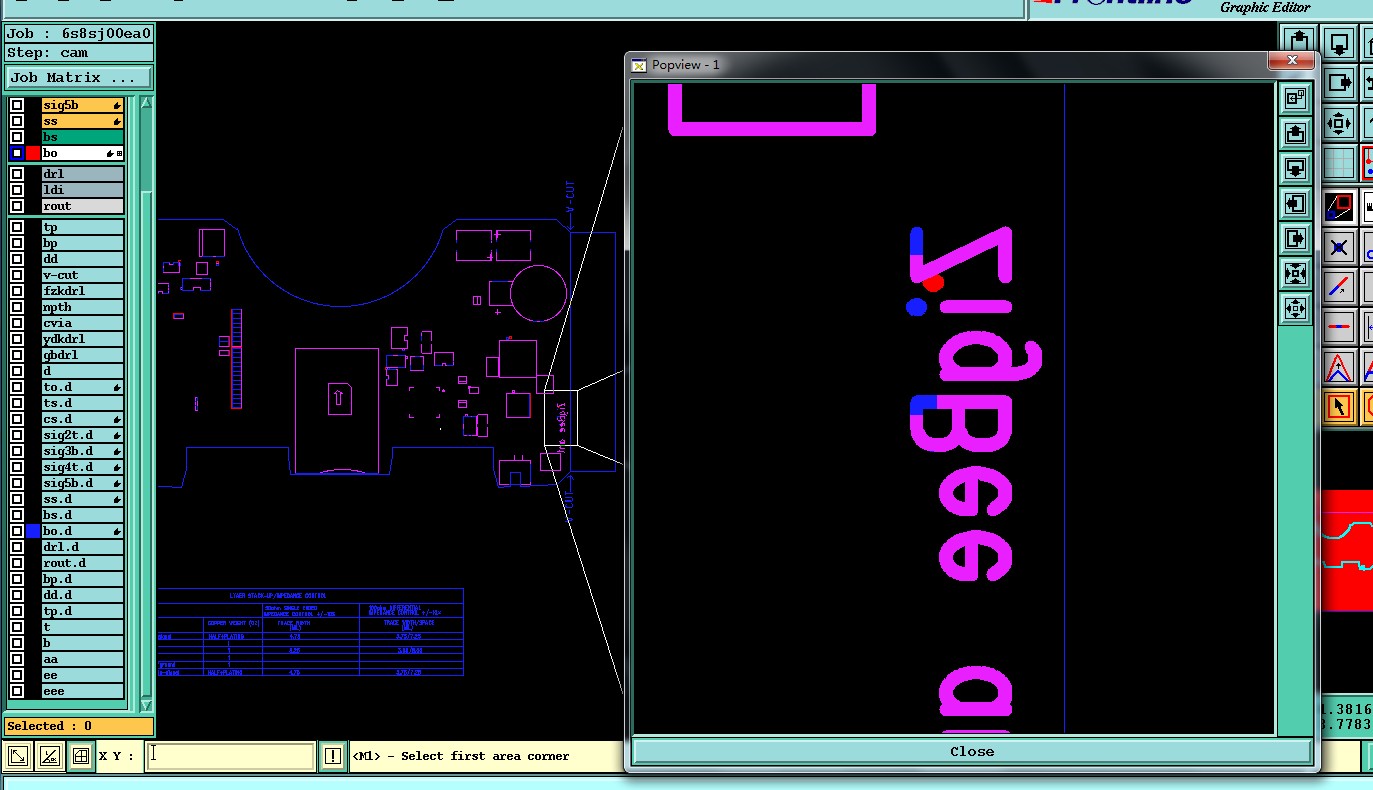Close the Popview window with Close button

click(x=972, y=751)
